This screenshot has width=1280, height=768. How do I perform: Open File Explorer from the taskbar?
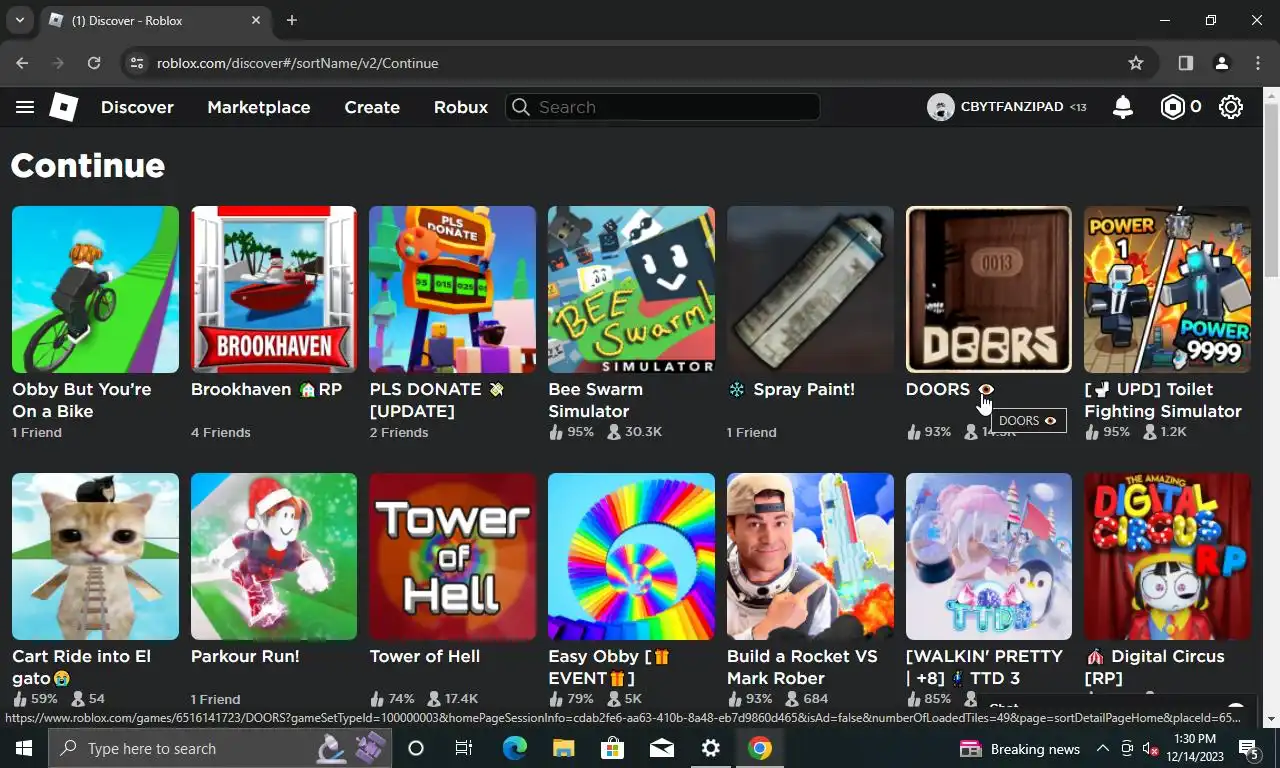[563, 748]
